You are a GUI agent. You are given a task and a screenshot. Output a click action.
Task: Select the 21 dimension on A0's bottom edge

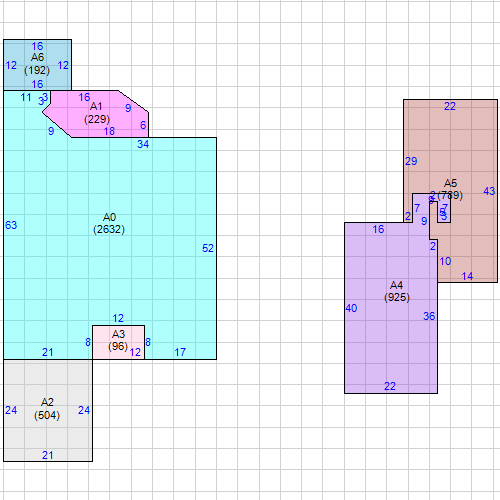coord(48,352)
